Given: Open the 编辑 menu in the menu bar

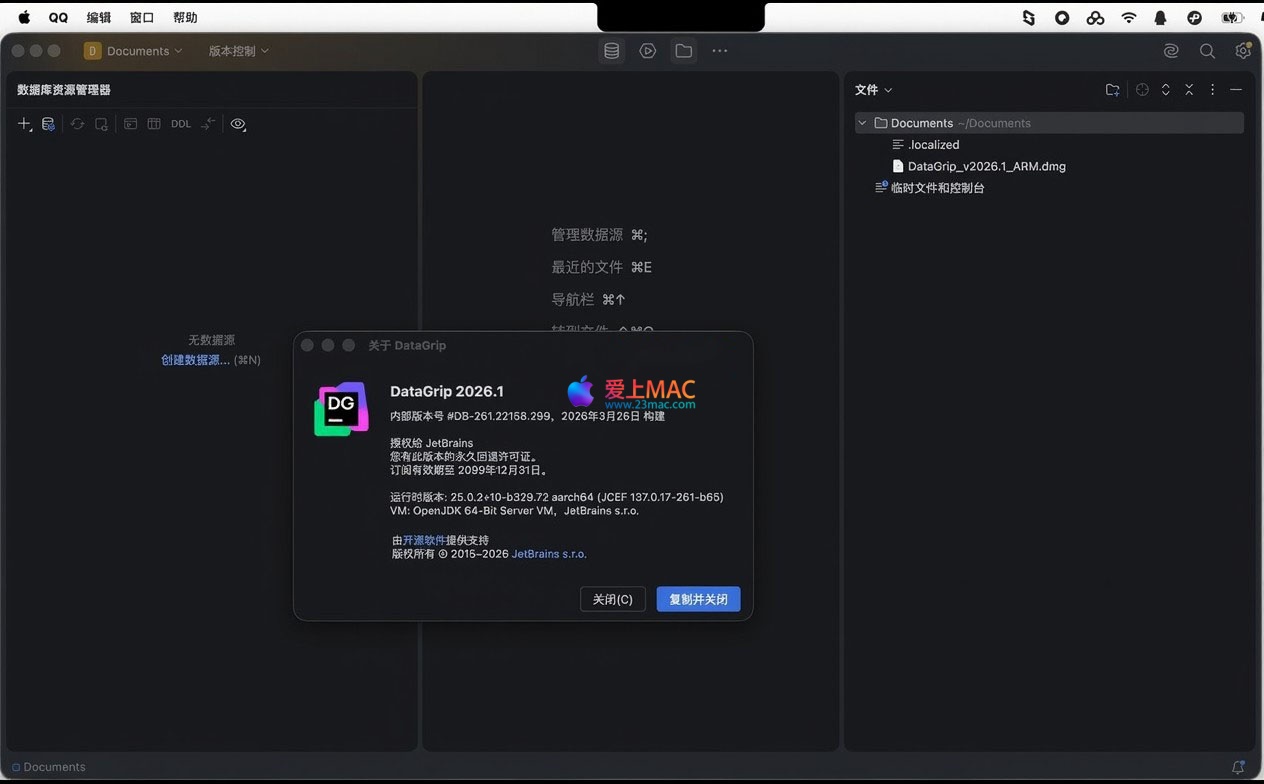Looking at the screenshot, I should (x=99, y=17).
